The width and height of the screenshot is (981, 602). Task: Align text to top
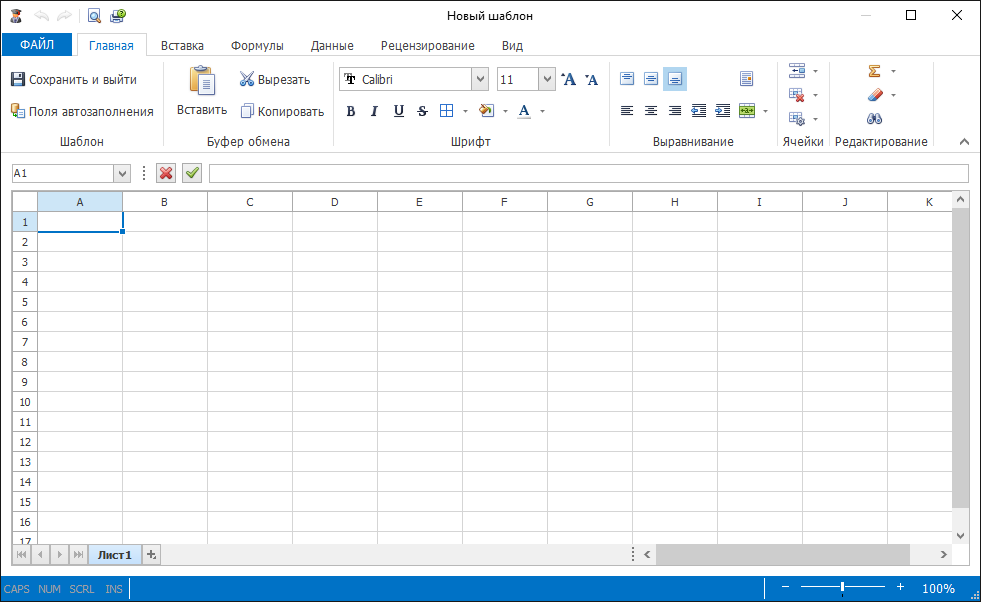coord(627,79)
